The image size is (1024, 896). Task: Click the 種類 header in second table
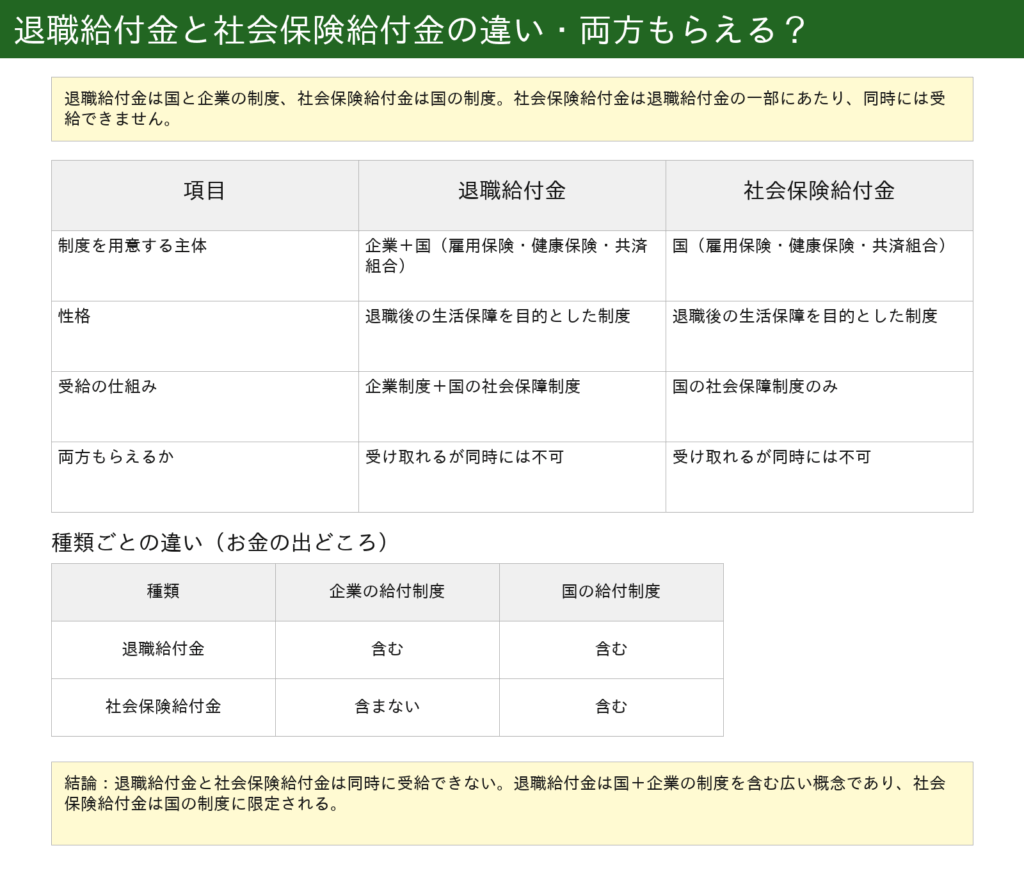point(160,592)
